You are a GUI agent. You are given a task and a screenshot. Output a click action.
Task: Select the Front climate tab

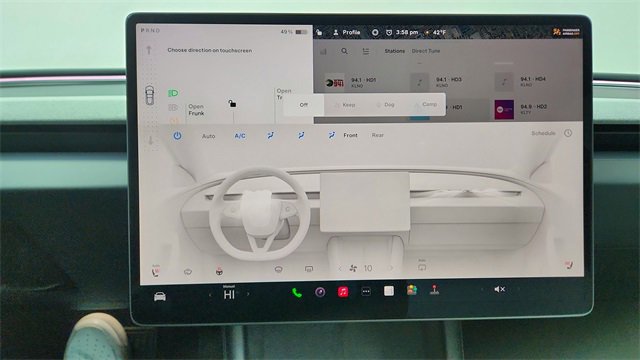[350, 135]
